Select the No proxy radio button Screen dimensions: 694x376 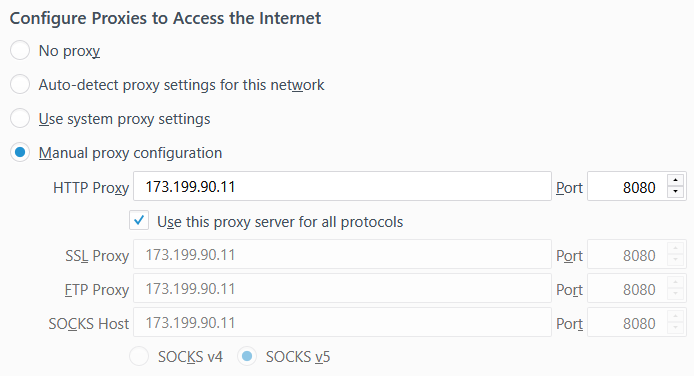pos(20,50)
